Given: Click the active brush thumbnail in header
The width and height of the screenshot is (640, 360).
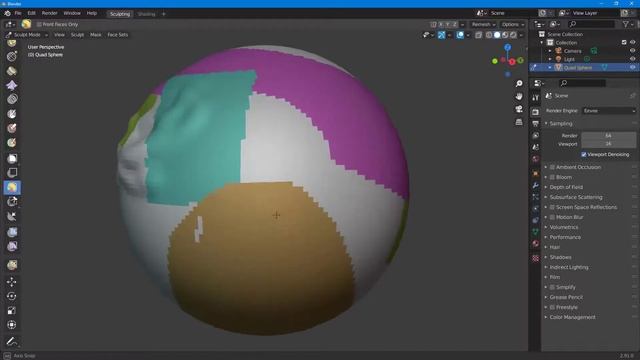Looking at the screenshot, I should [26, 24].
